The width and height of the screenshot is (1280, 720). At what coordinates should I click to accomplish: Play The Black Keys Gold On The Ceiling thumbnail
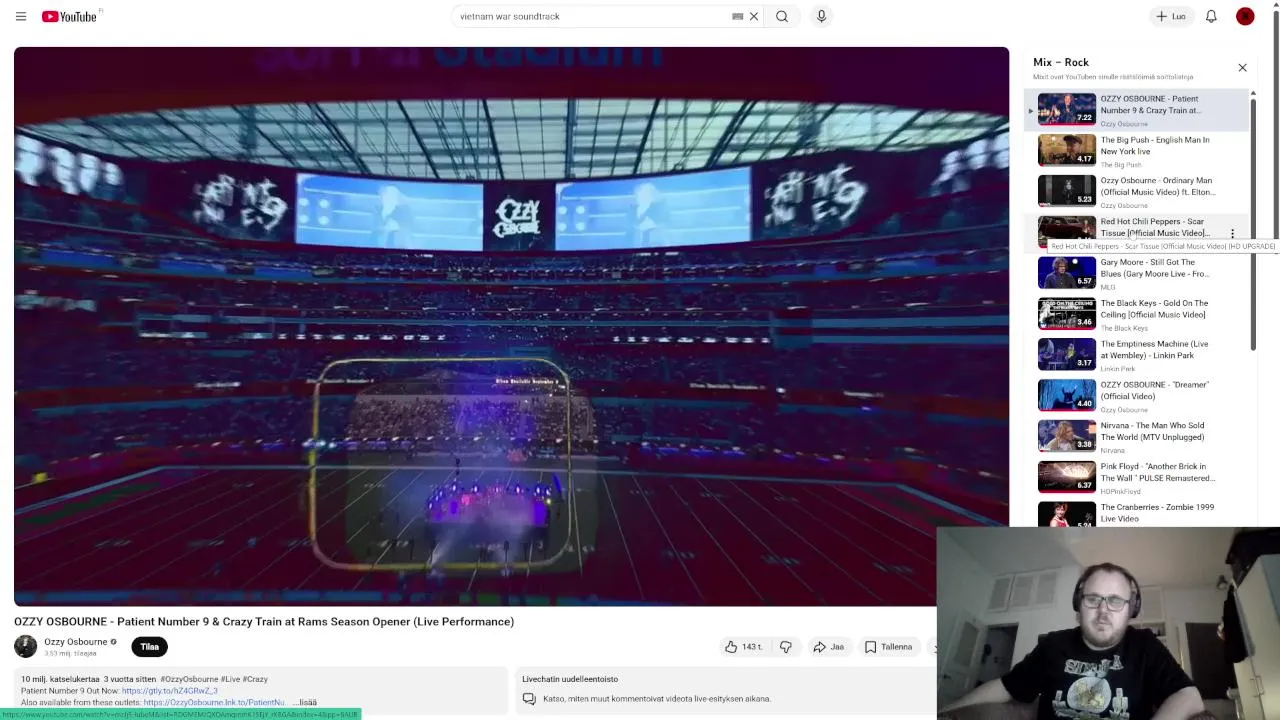1066,313
